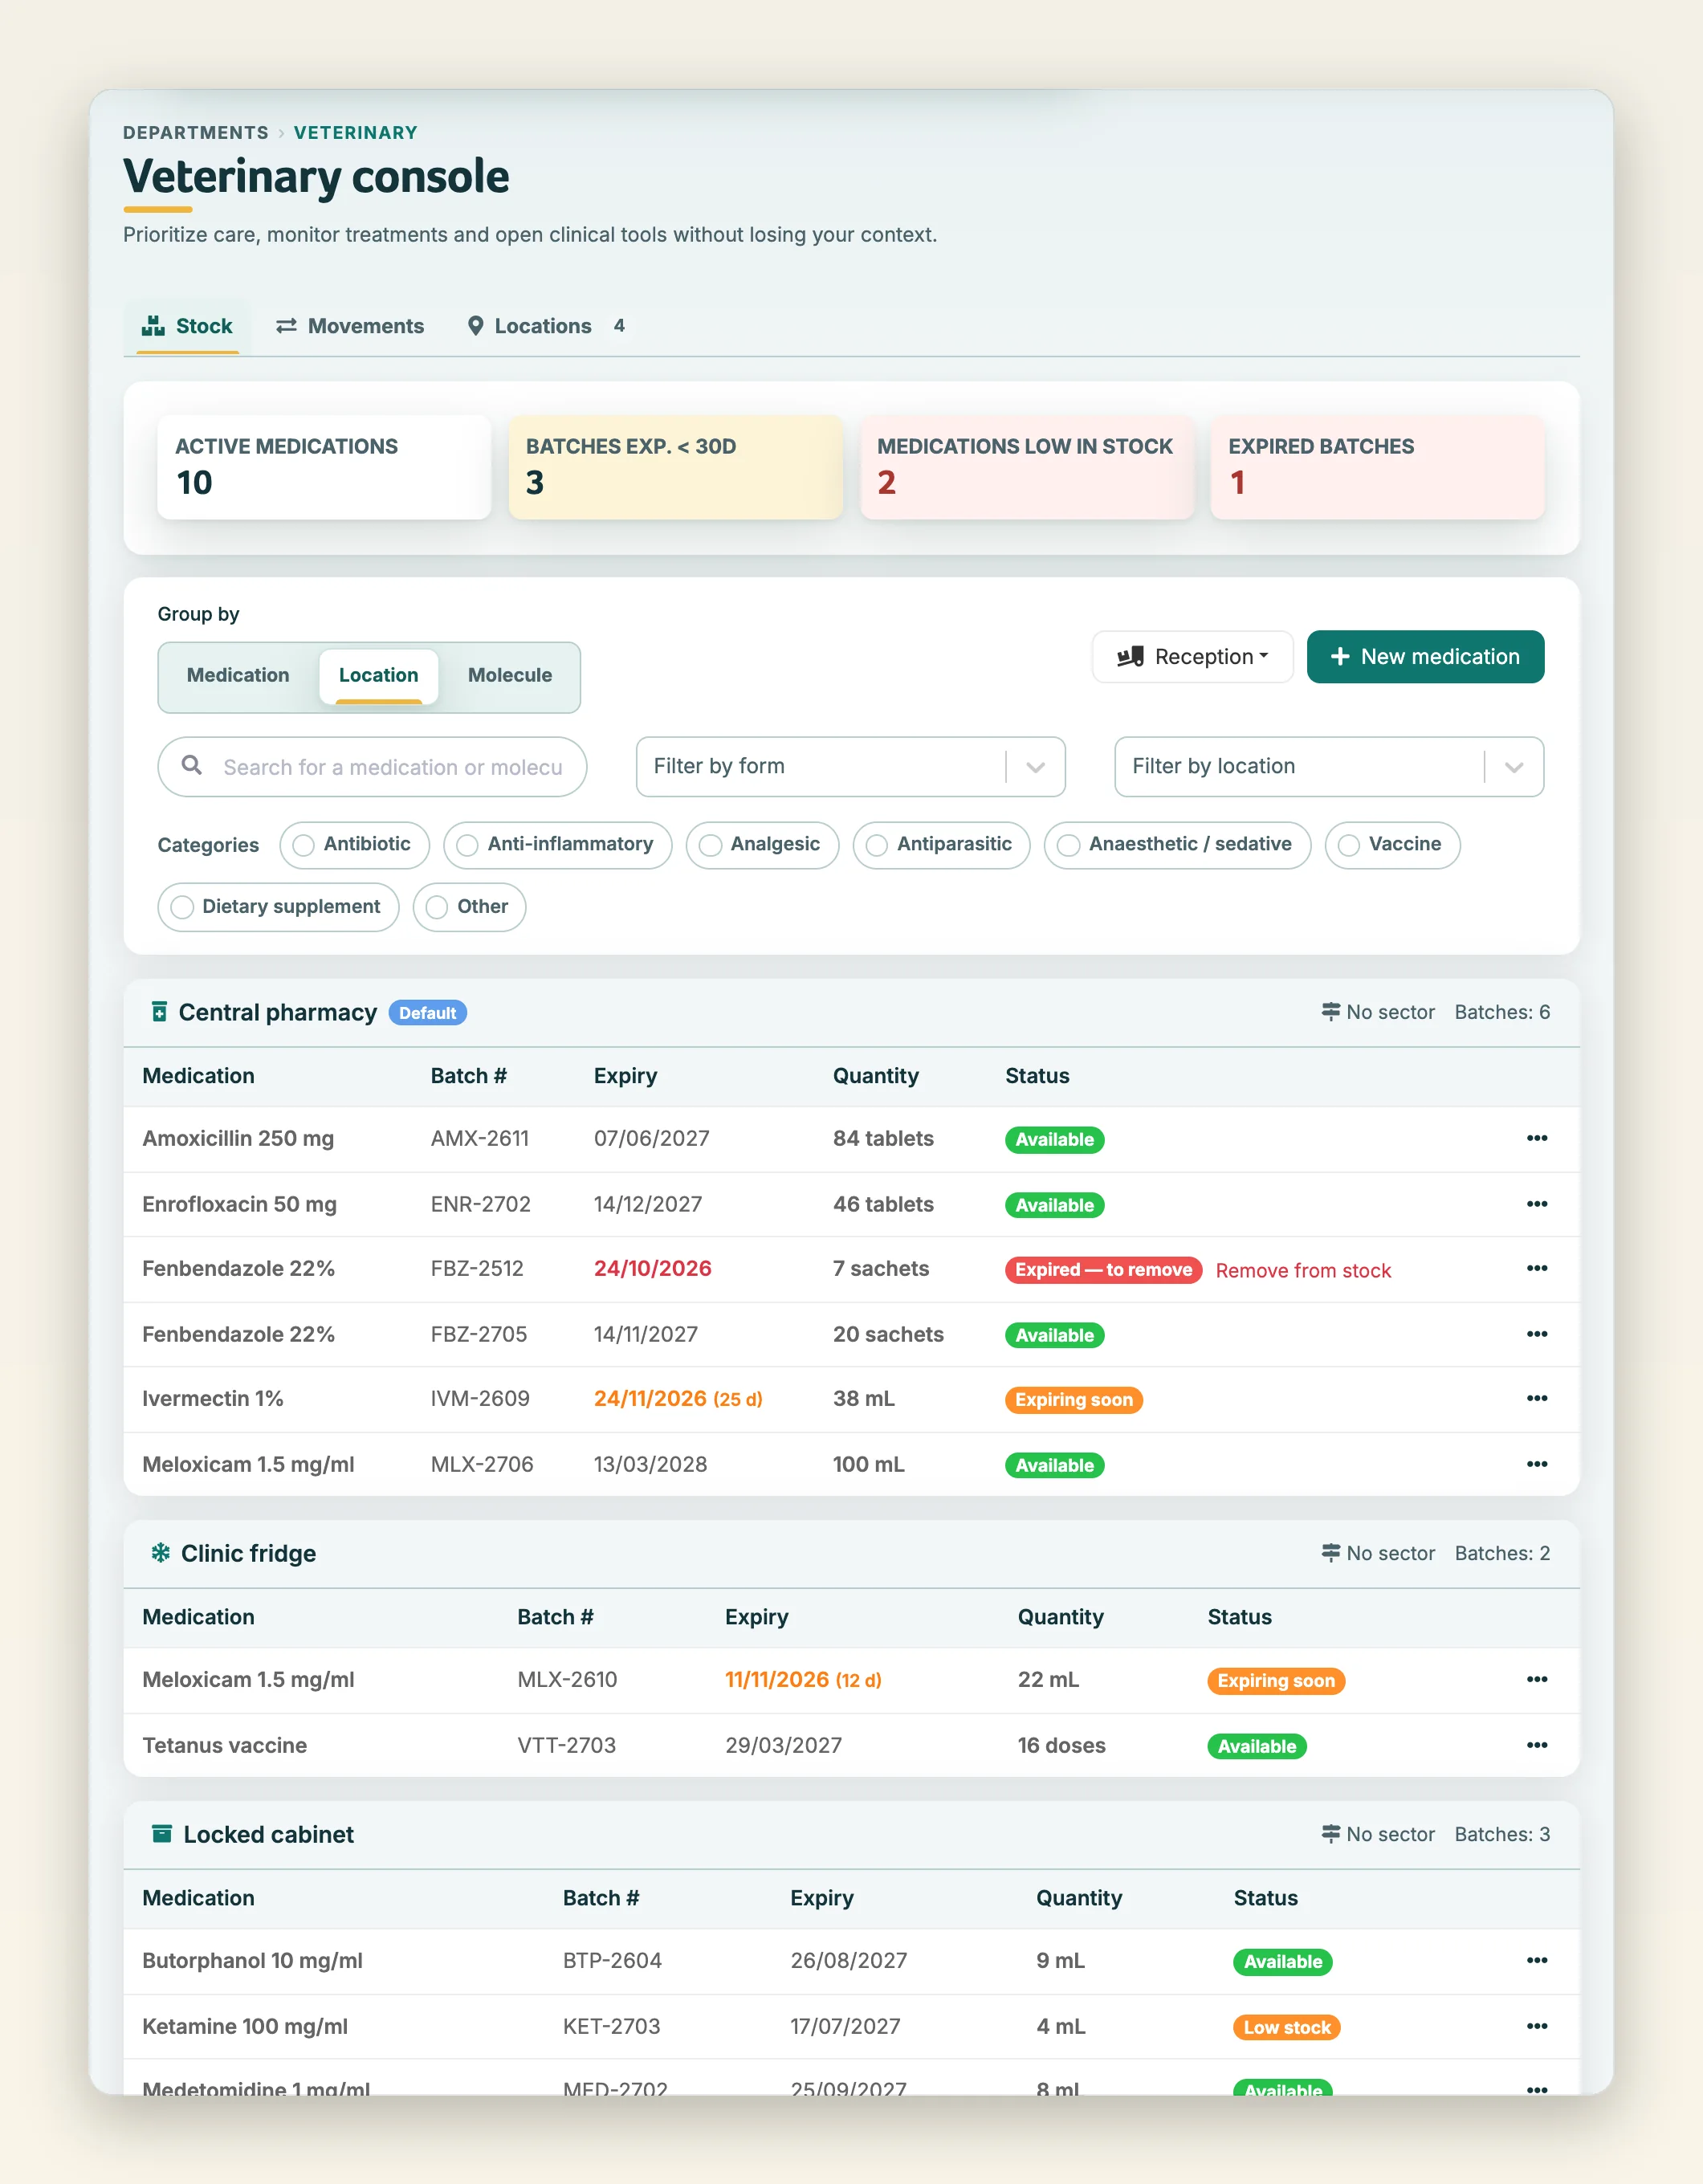Screen dimensions: 1703x2184
Task: Open actions menu for batch FBZ-2705
Action: [x=1536, y=1334]
